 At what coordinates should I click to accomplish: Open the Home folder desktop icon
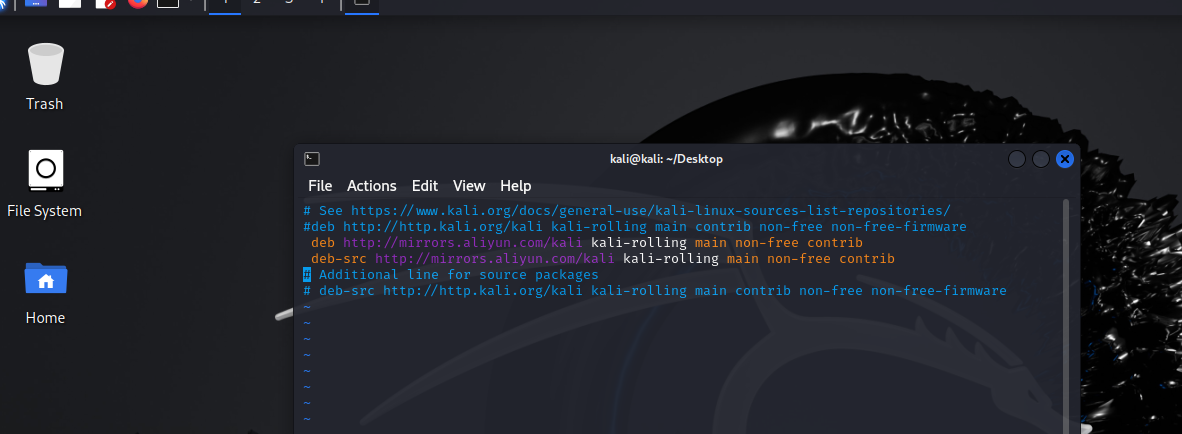[44, 289]
